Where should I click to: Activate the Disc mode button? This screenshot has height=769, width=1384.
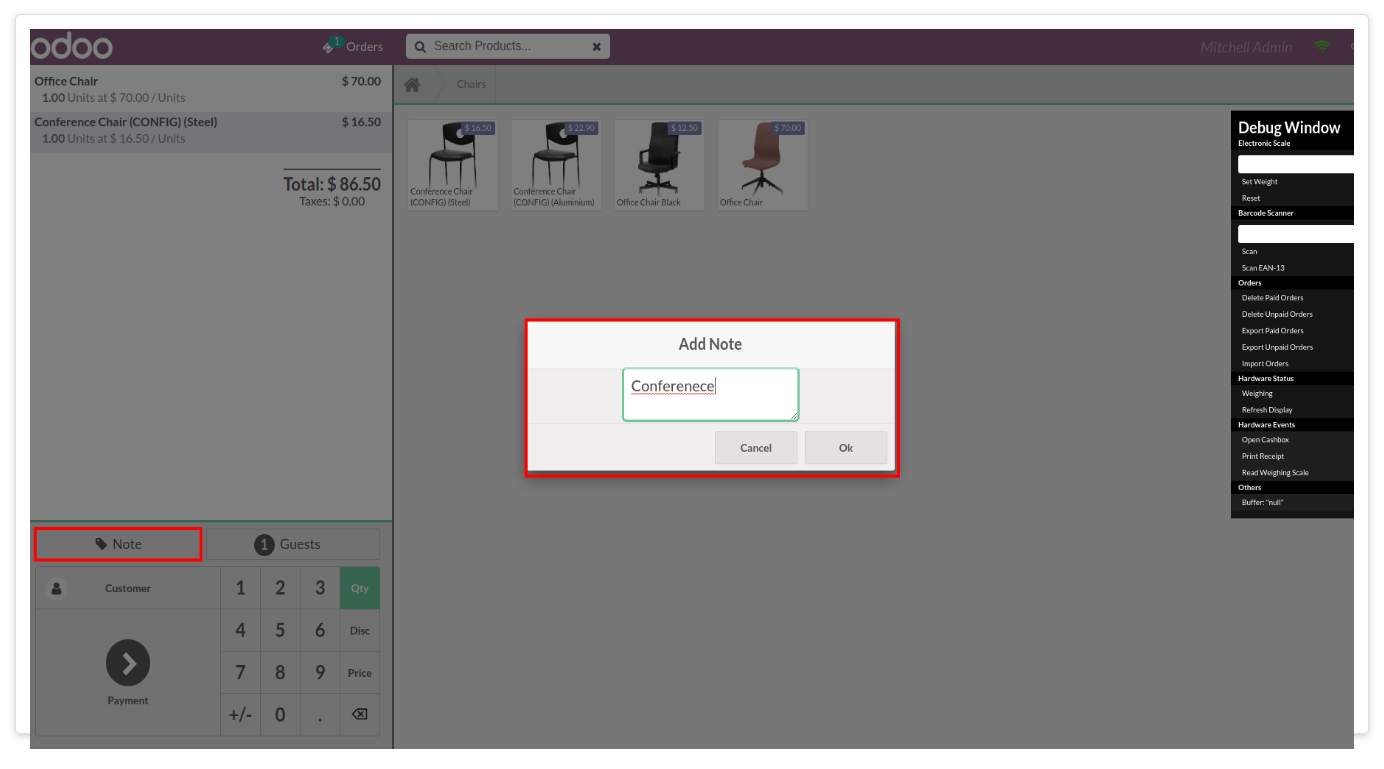360,631
